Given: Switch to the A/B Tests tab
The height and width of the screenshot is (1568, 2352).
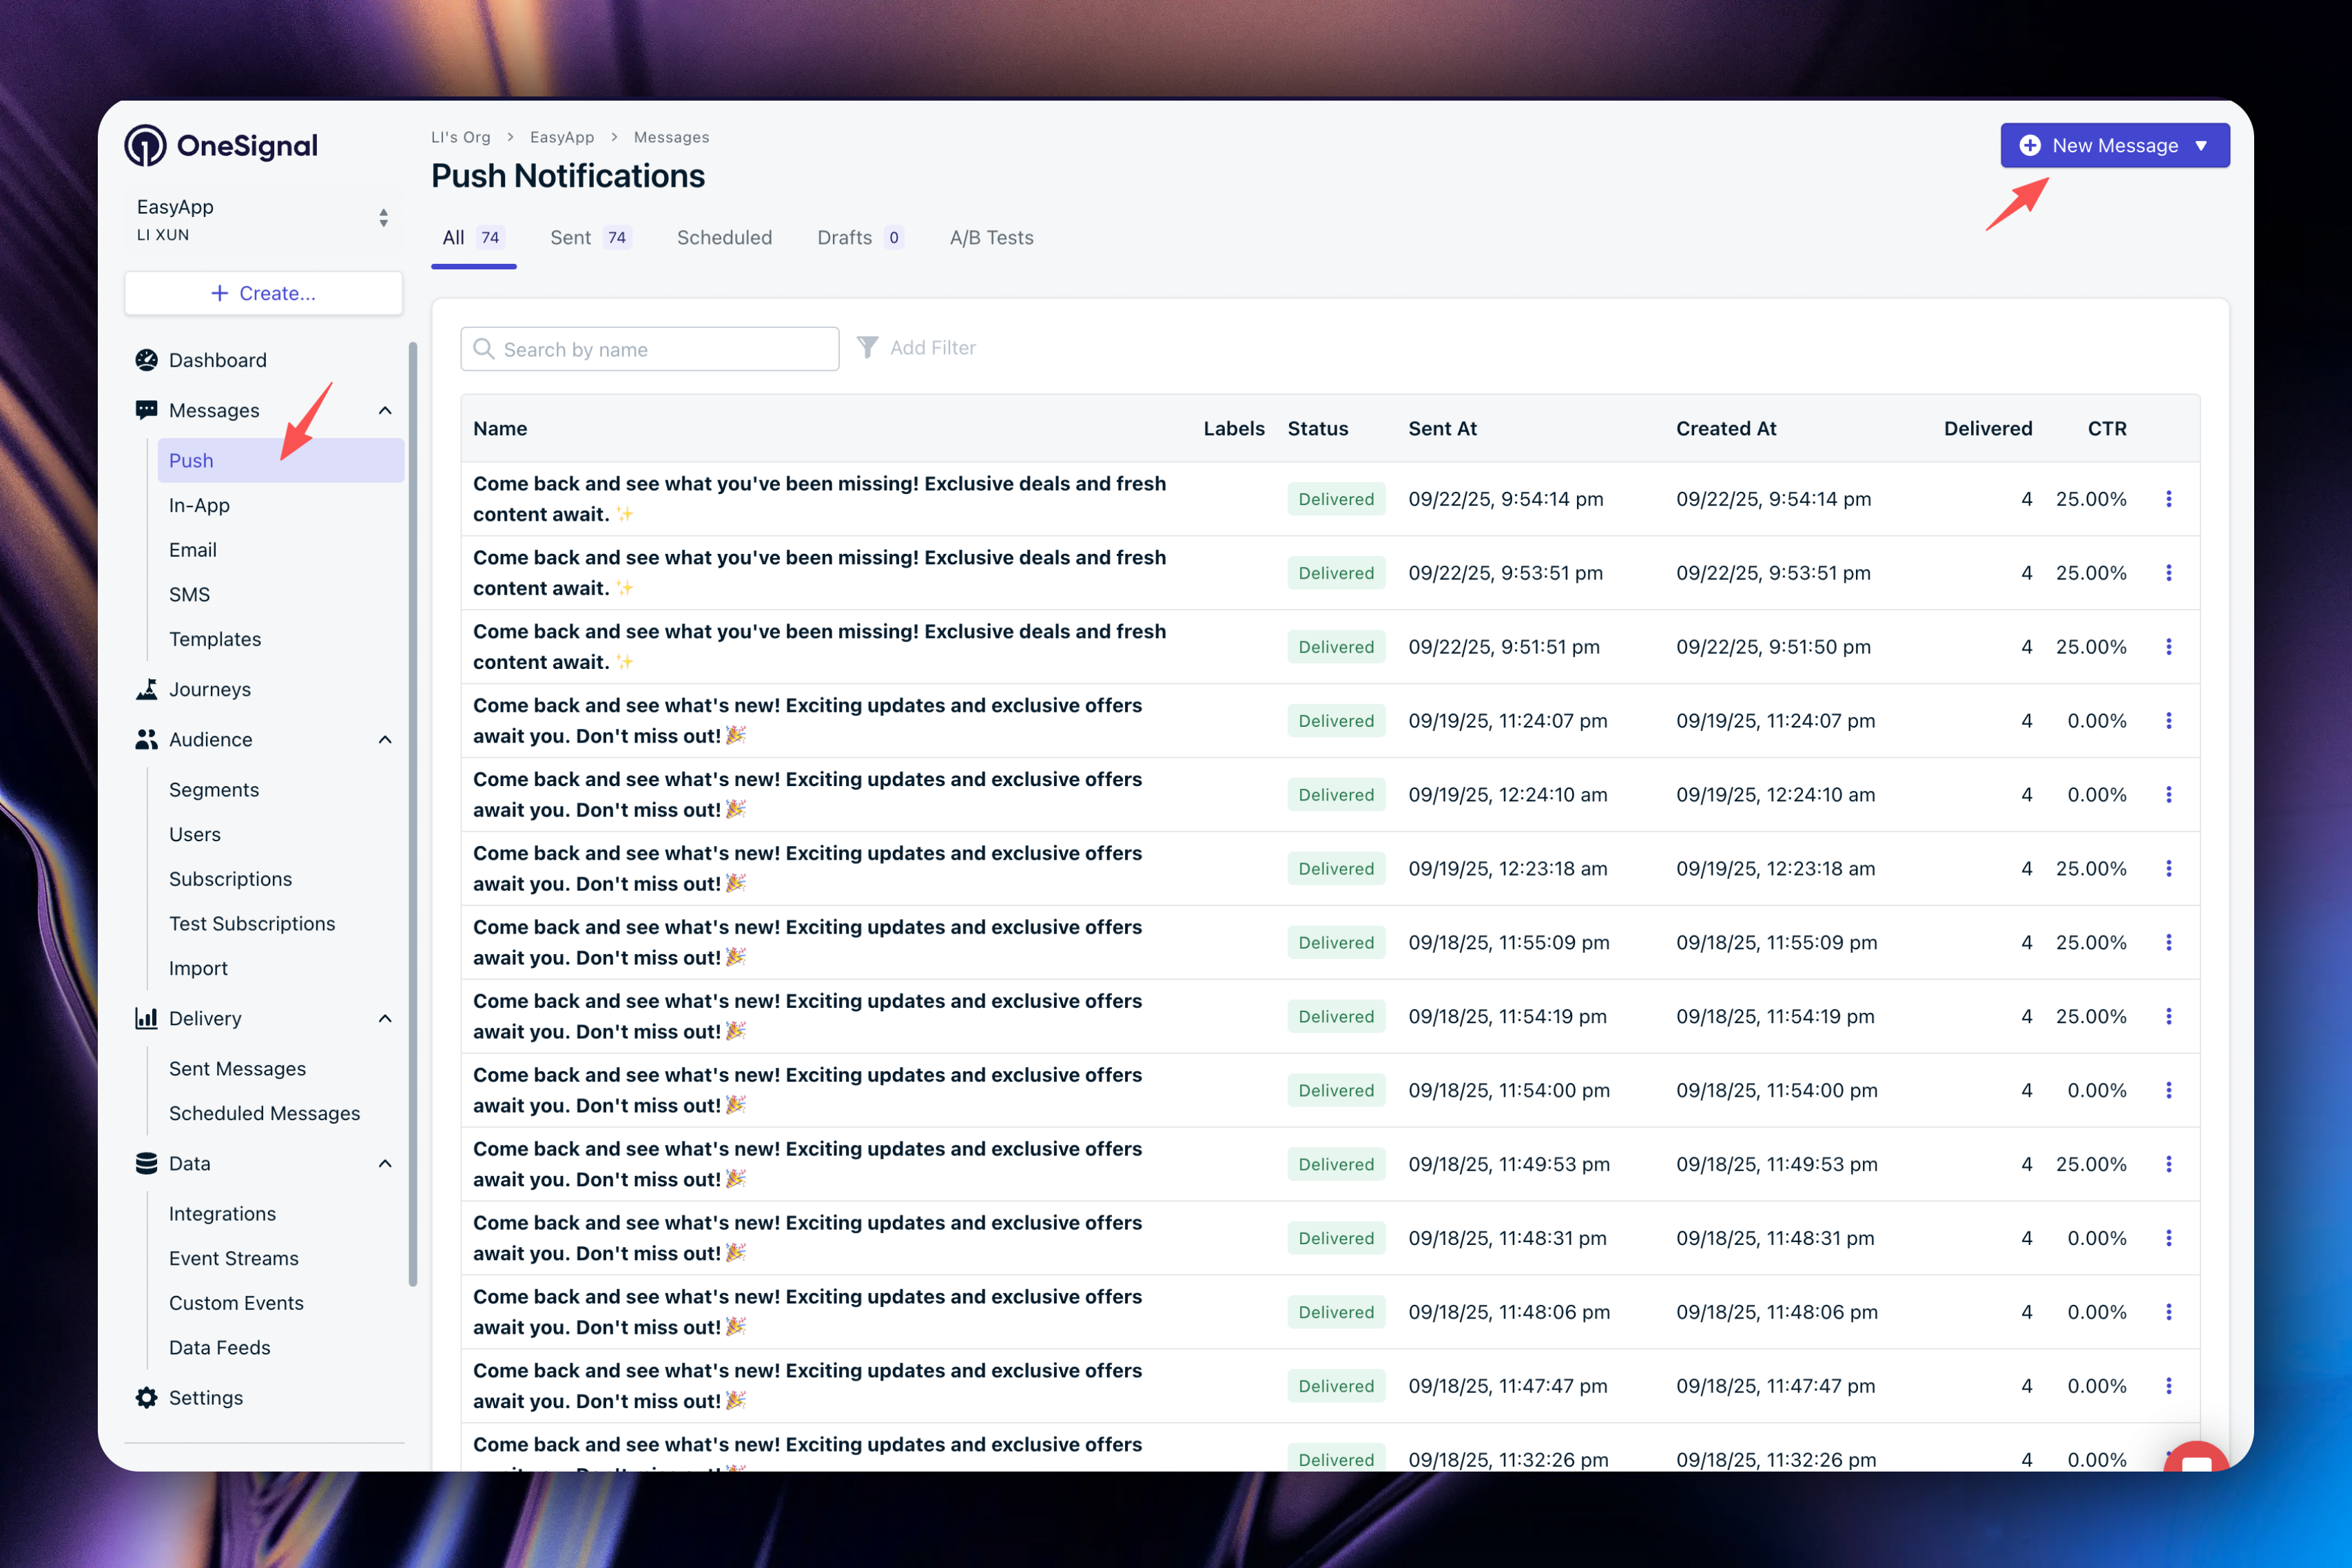Looking at the screenshot, I should coord(991,238).
